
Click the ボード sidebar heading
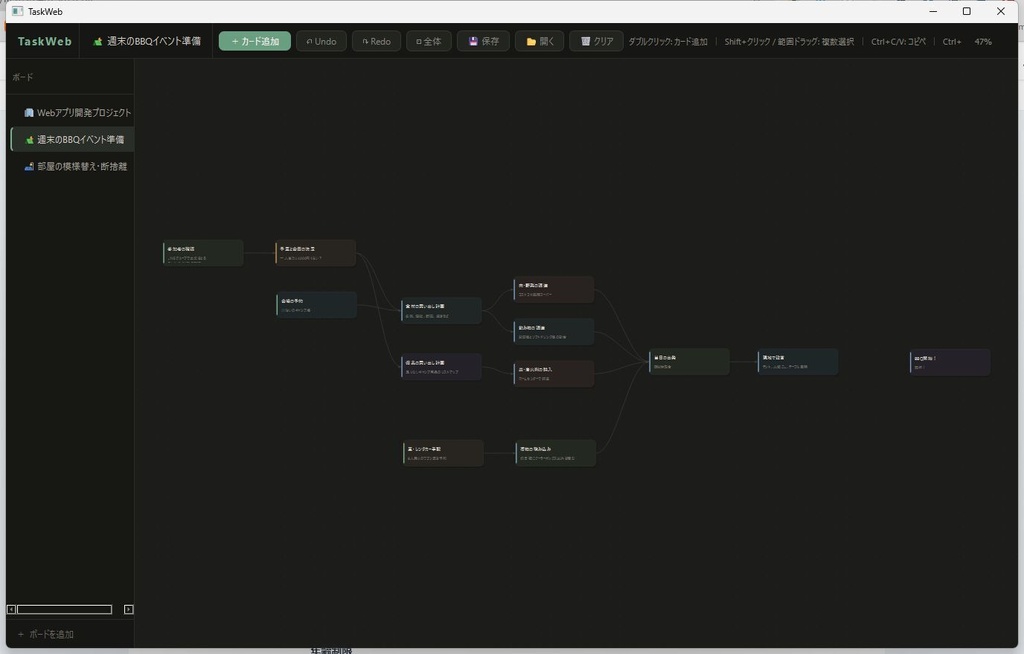click(23, 77)
